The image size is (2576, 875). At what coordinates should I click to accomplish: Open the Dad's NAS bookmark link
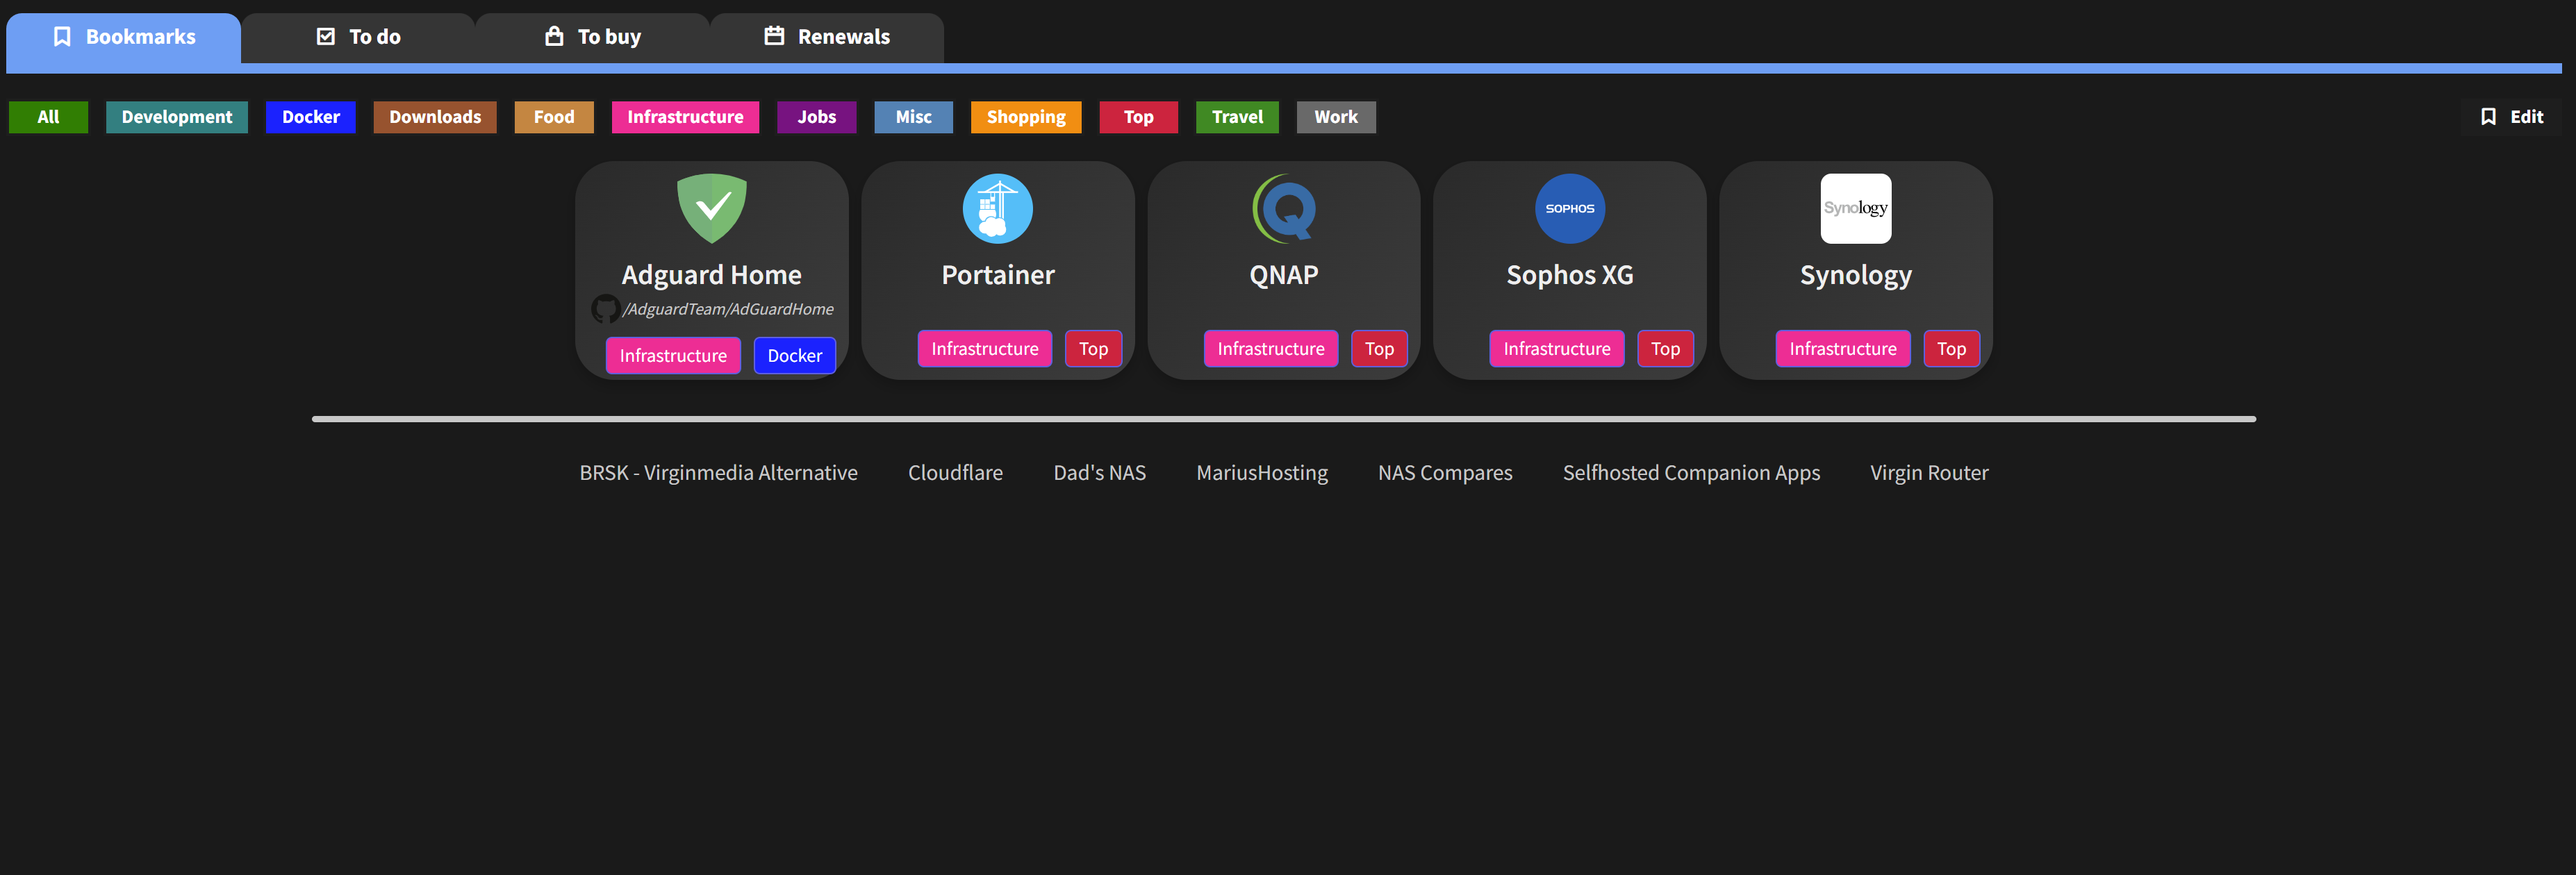[x=1100, y=473]
